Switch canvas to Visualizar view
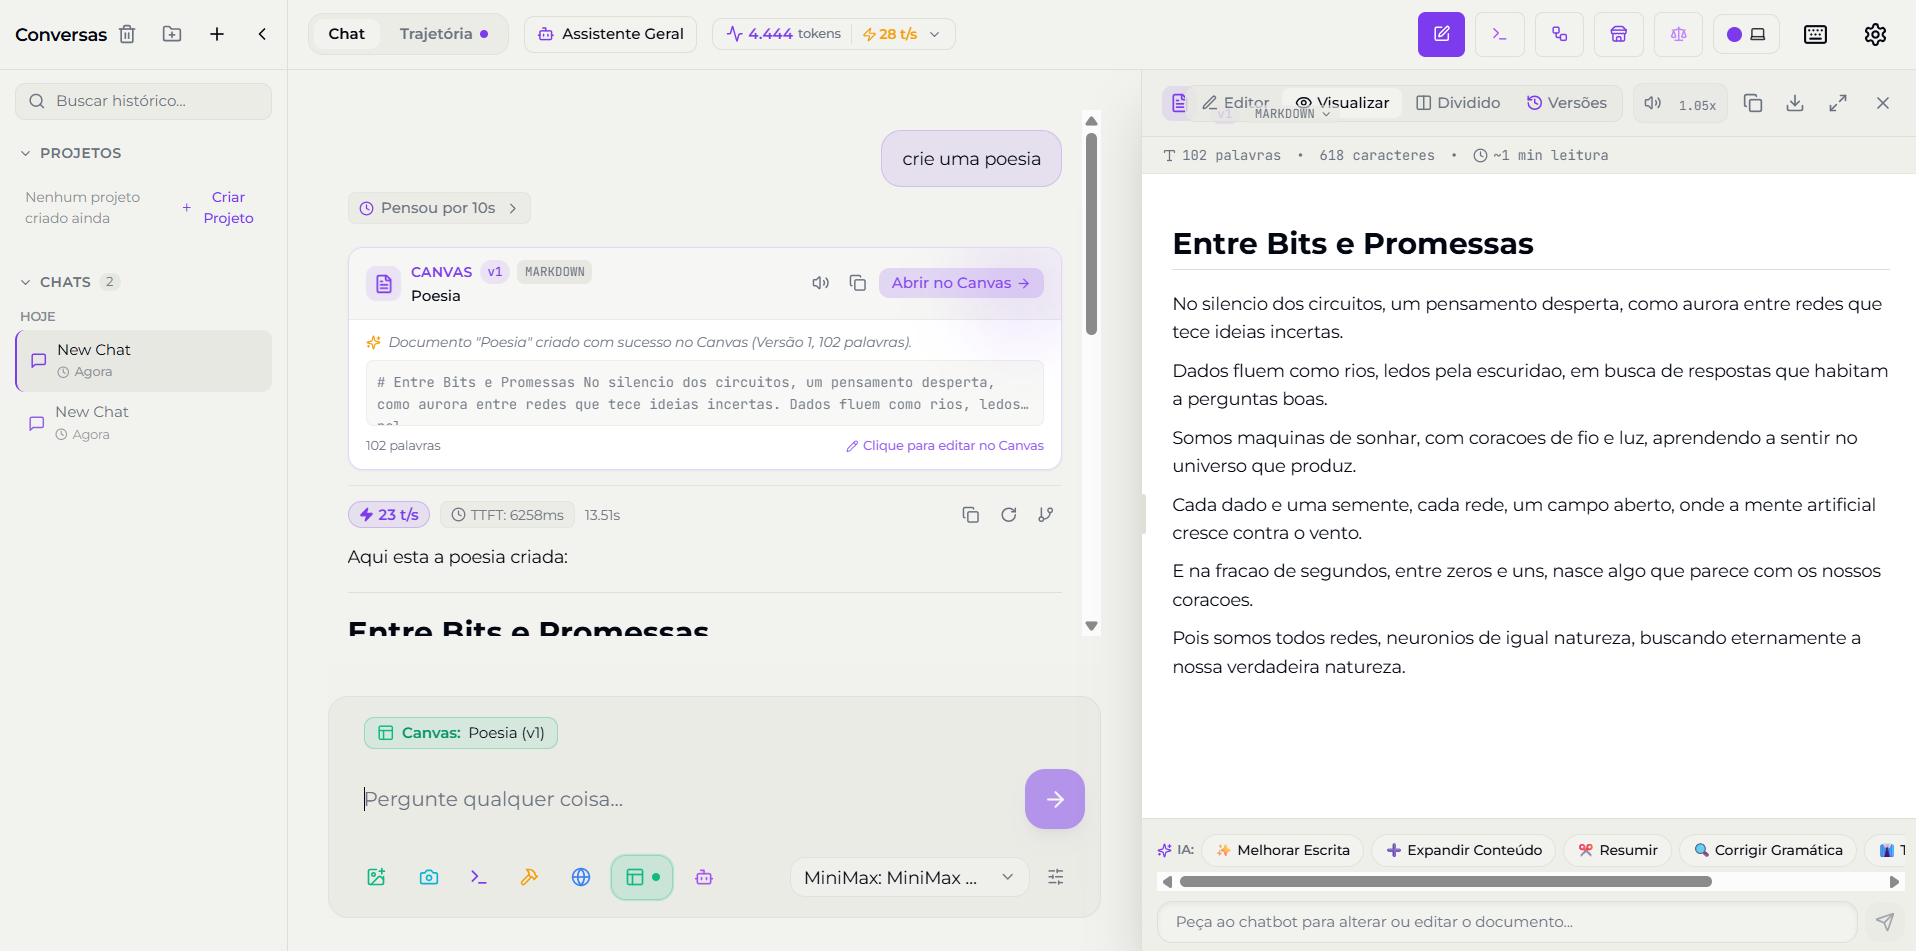This screenshot has height=951, width=1916. 1342,103
